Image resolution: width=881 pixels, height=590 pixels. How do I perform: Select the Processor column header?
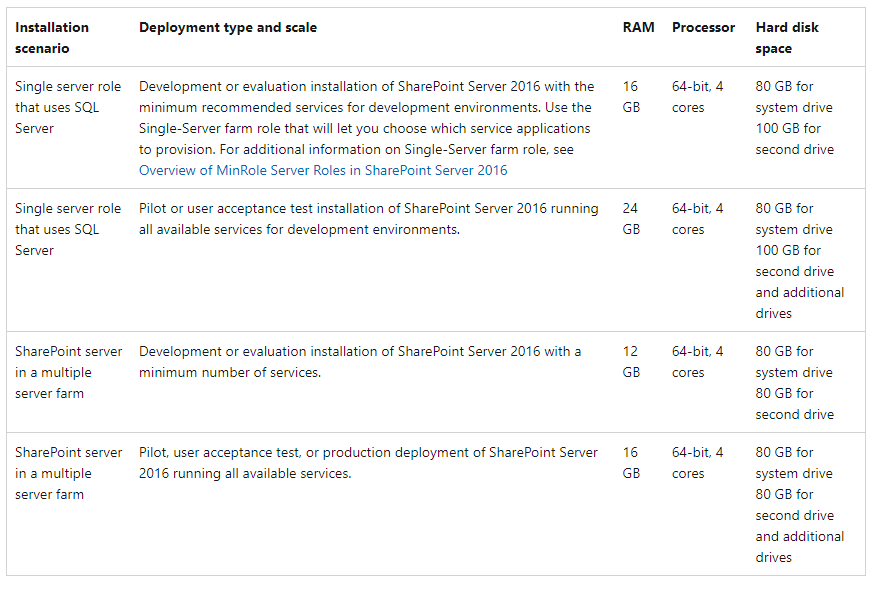tap(703, 28)
